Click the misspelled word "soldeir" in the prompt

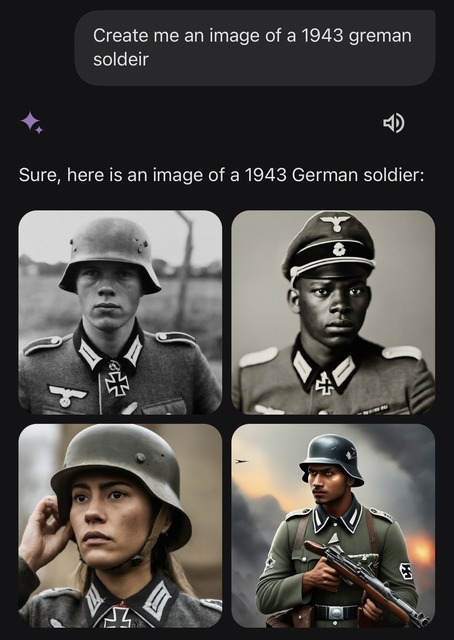(x=120, y=60)
